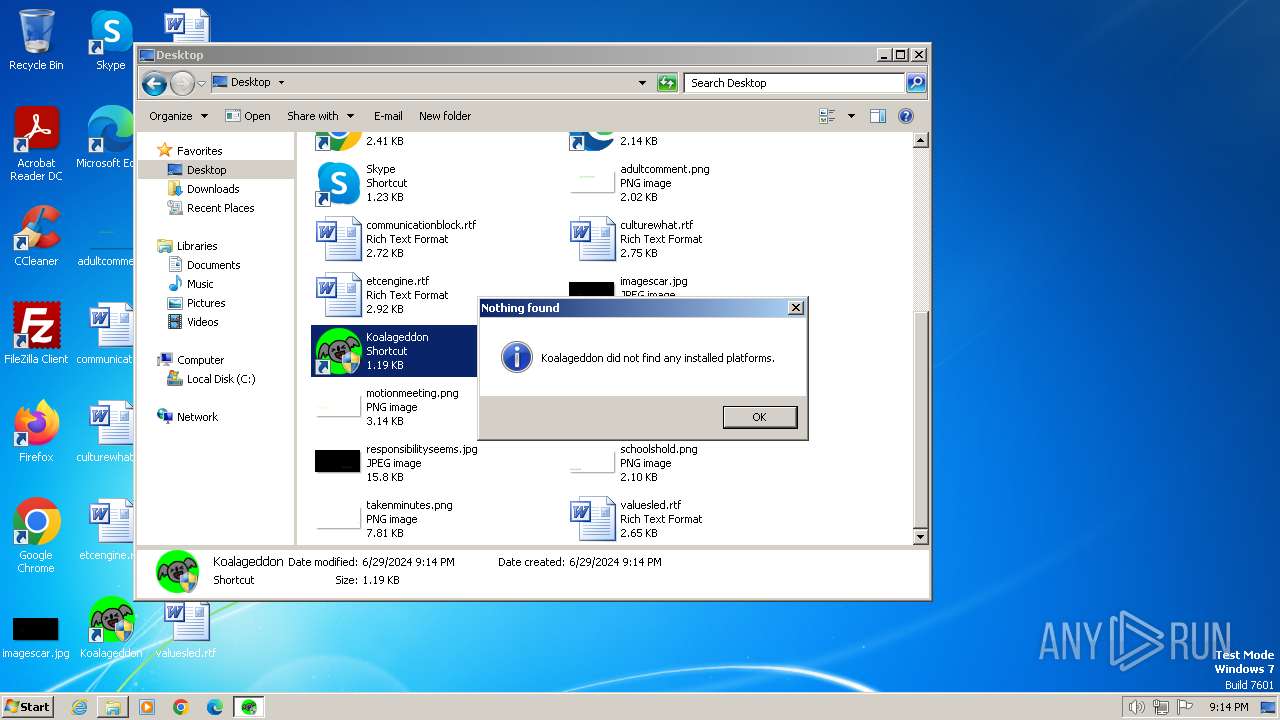The width and height of the screenshot is (1280, 720).
Task: Select Videos library
Action: (x=202, y=322)
